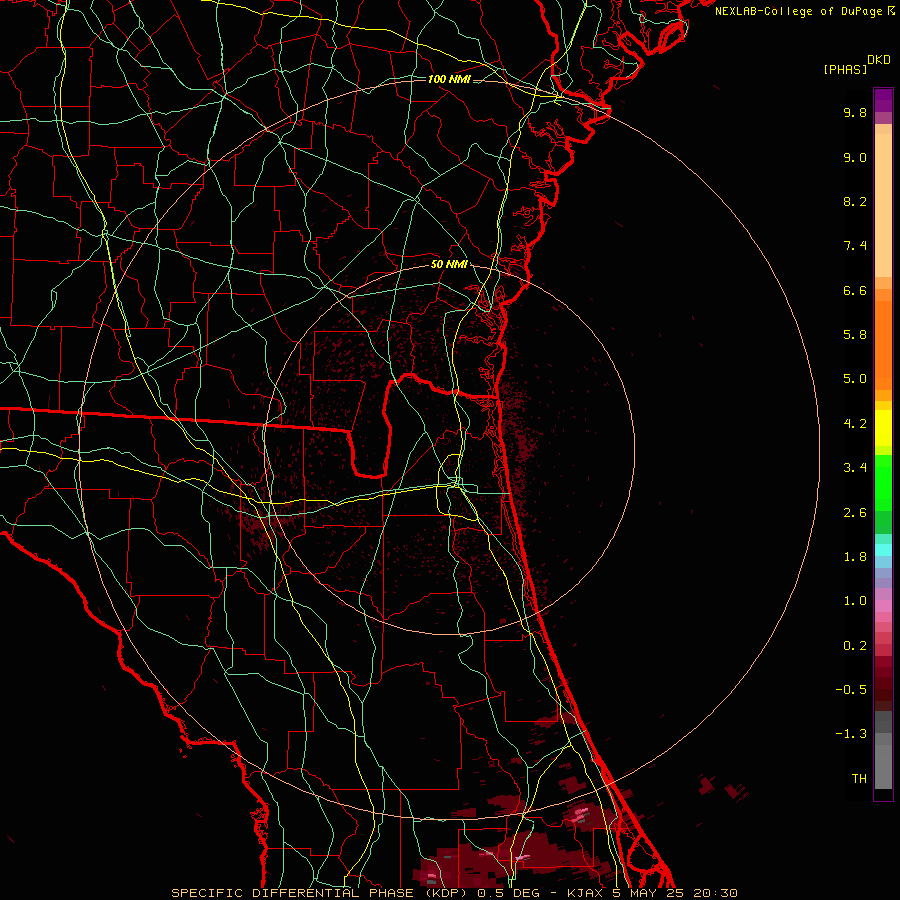Click the bright green color bar segment
This screenshot has width=900, height=900.
coord(883,482)
